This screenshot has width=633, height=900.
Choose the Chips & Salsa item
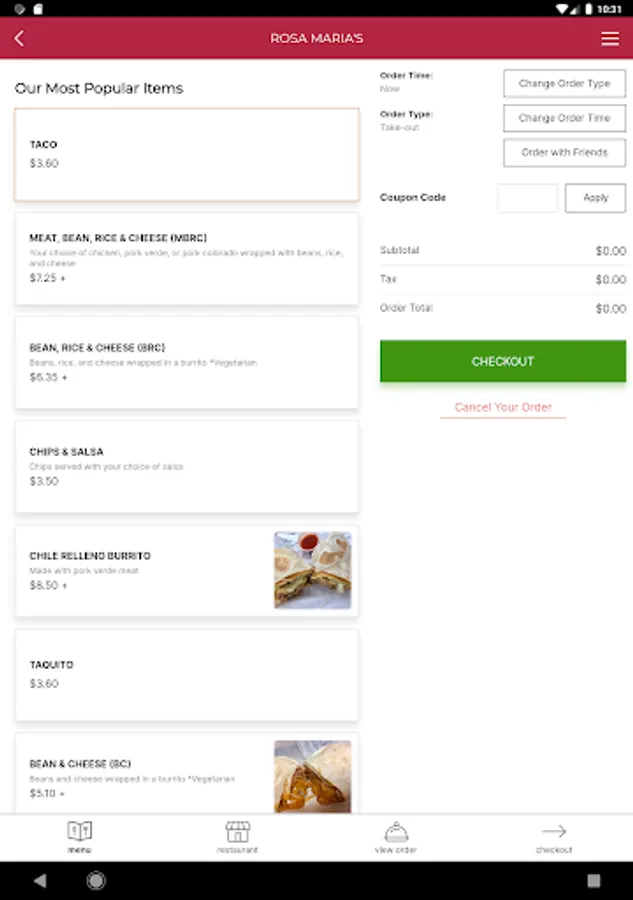187,466
